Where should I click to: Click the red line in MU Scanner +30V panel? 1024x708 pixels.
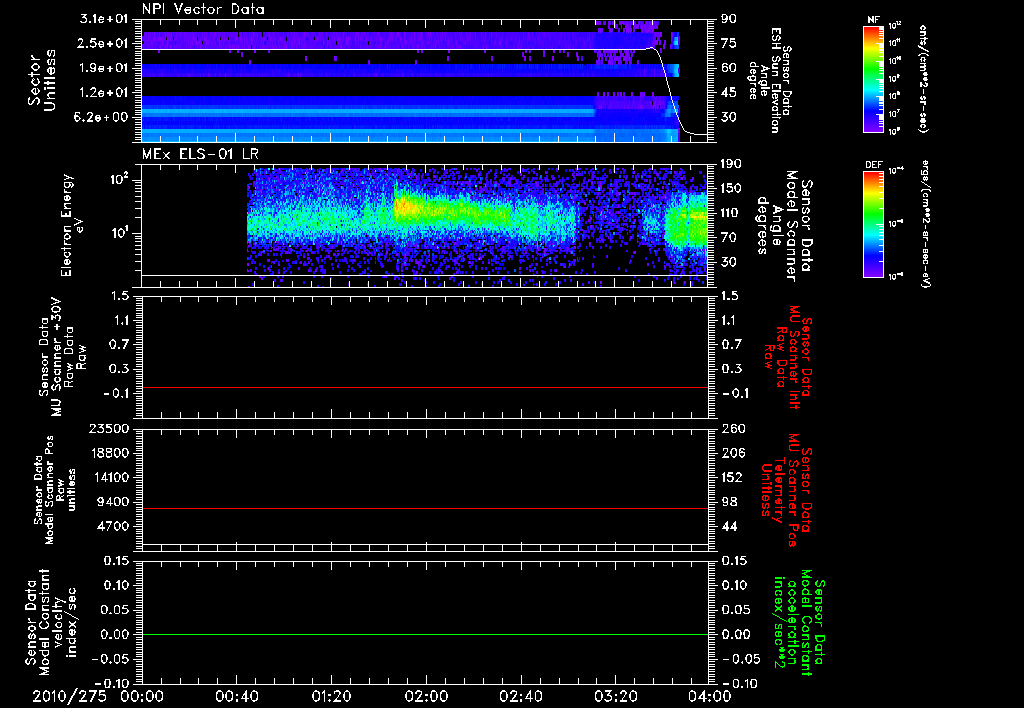click(x=425, y=387)
